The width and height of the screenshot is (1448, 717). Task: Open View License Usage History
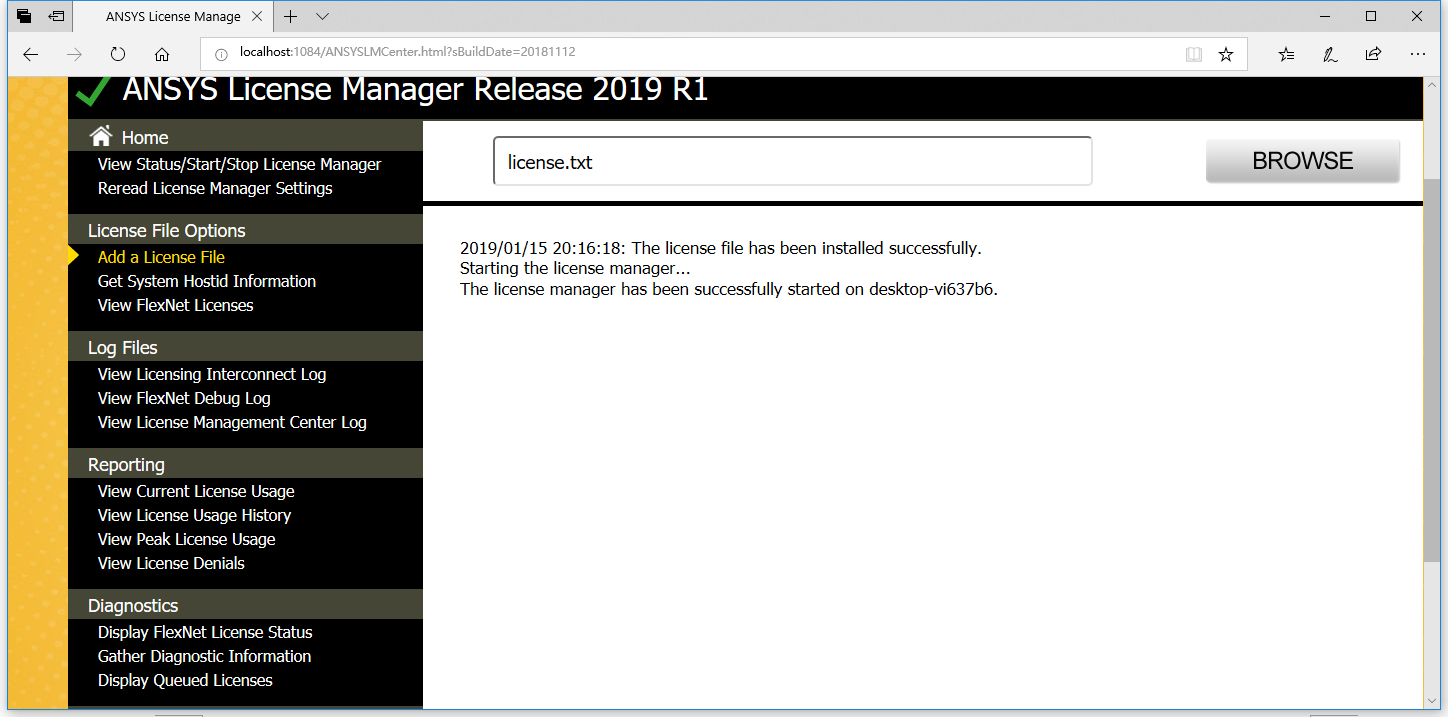[x=194, y=515]
